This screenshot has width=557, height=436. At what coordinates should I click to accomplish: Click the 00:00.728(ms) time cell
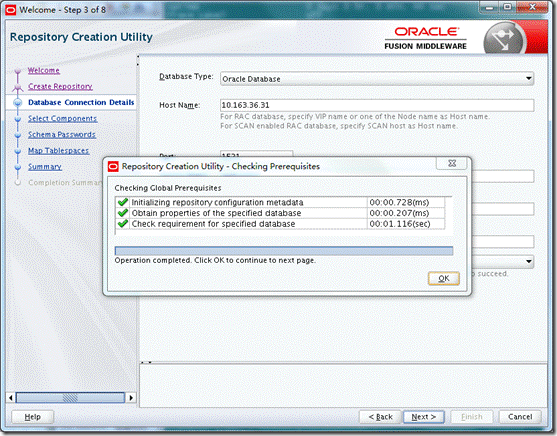[406, 202]
